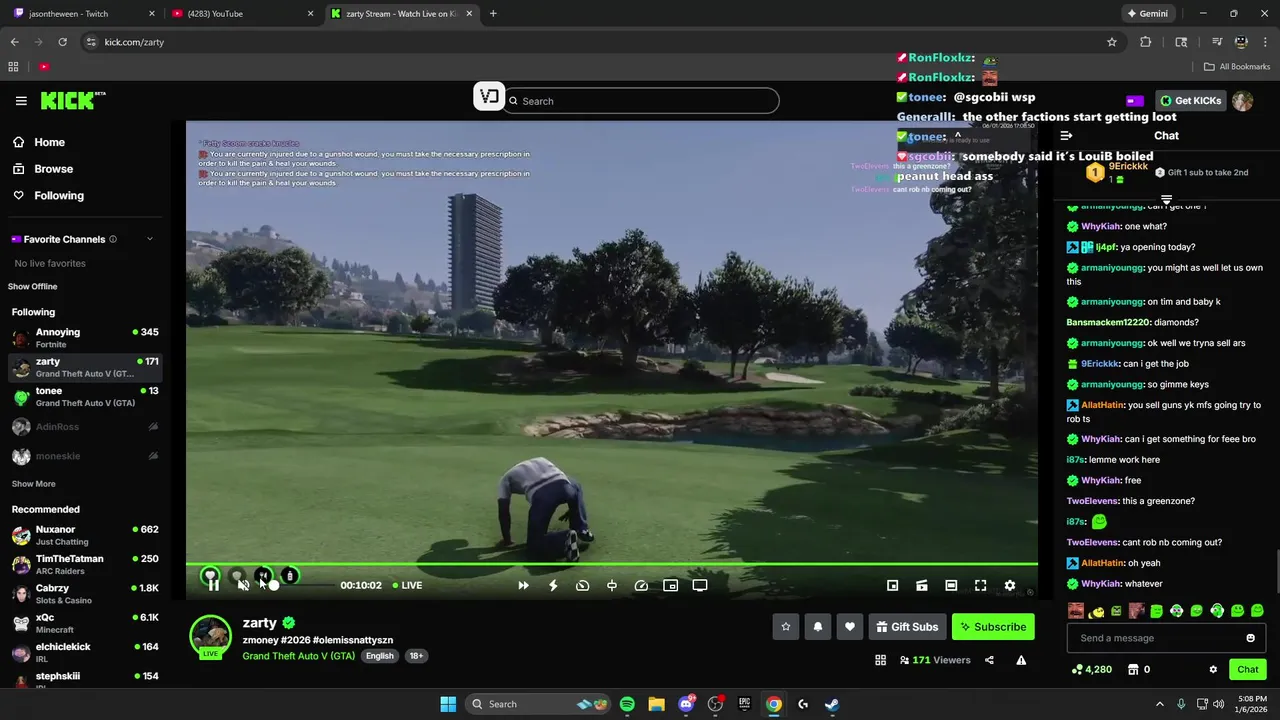
Task: Open AdinRoss offline channel
Action: pyautogui.click(x=85, y=427)
